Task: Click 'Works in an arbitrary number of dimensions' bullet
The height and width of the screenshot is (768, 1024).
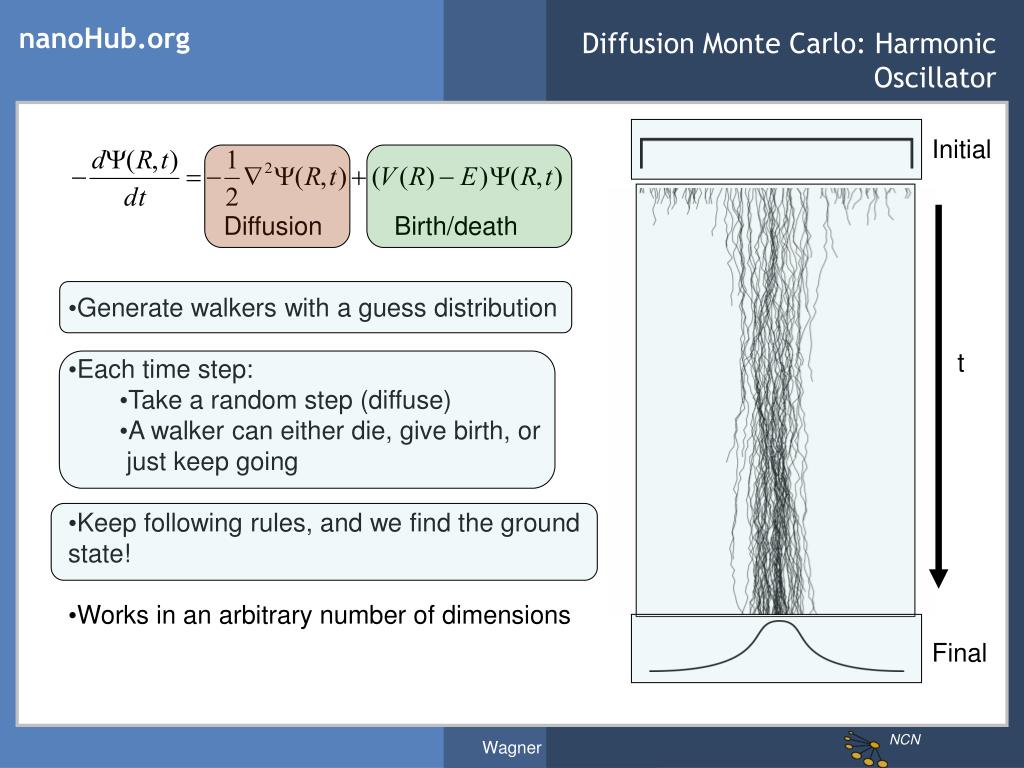Action: [x=319, y=615]
